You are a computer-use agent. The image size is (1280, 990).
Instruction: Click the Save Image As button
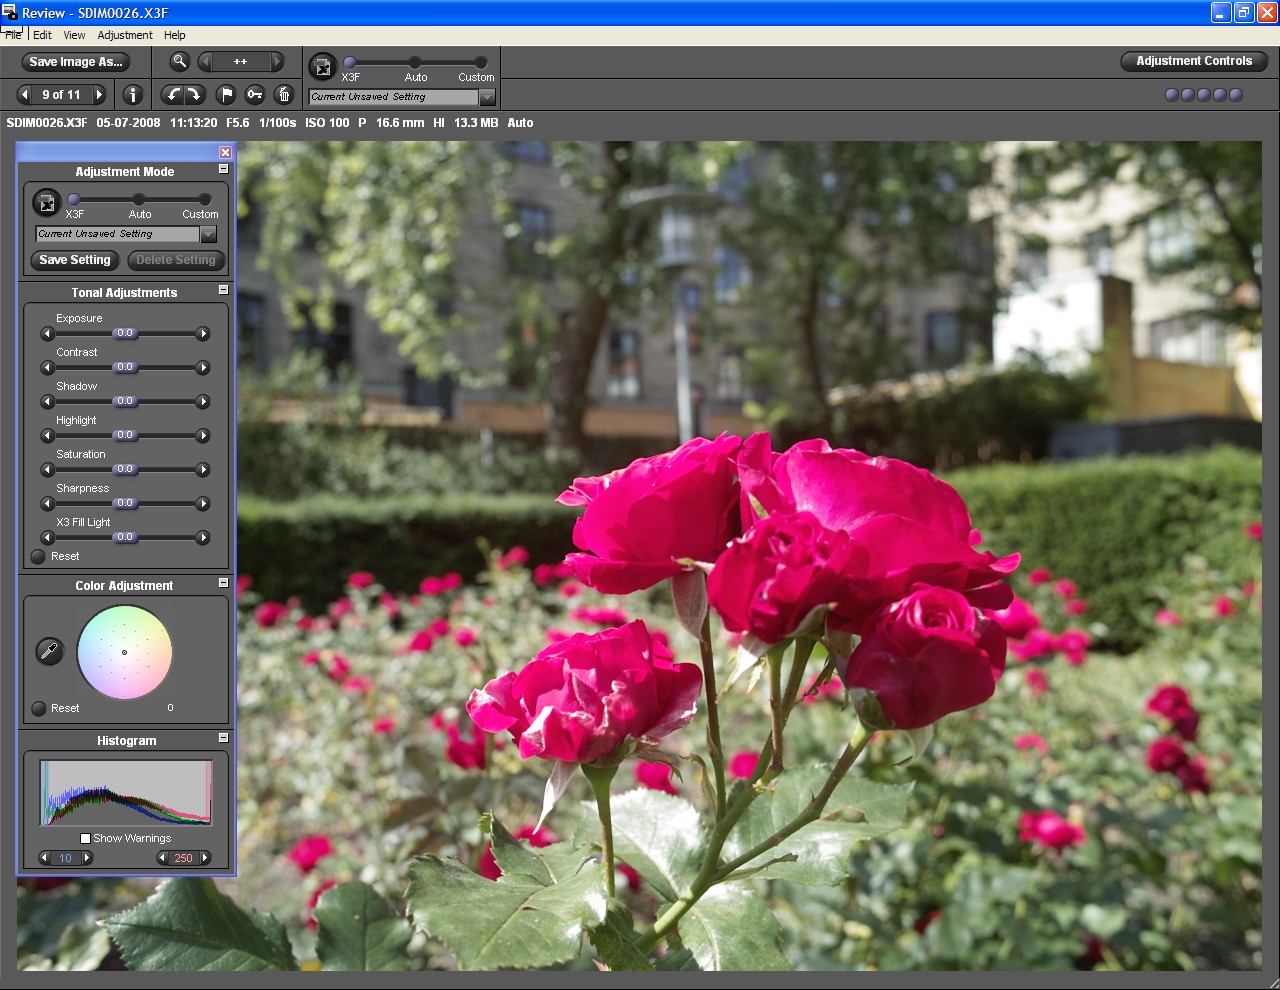(x=76, y=62)
